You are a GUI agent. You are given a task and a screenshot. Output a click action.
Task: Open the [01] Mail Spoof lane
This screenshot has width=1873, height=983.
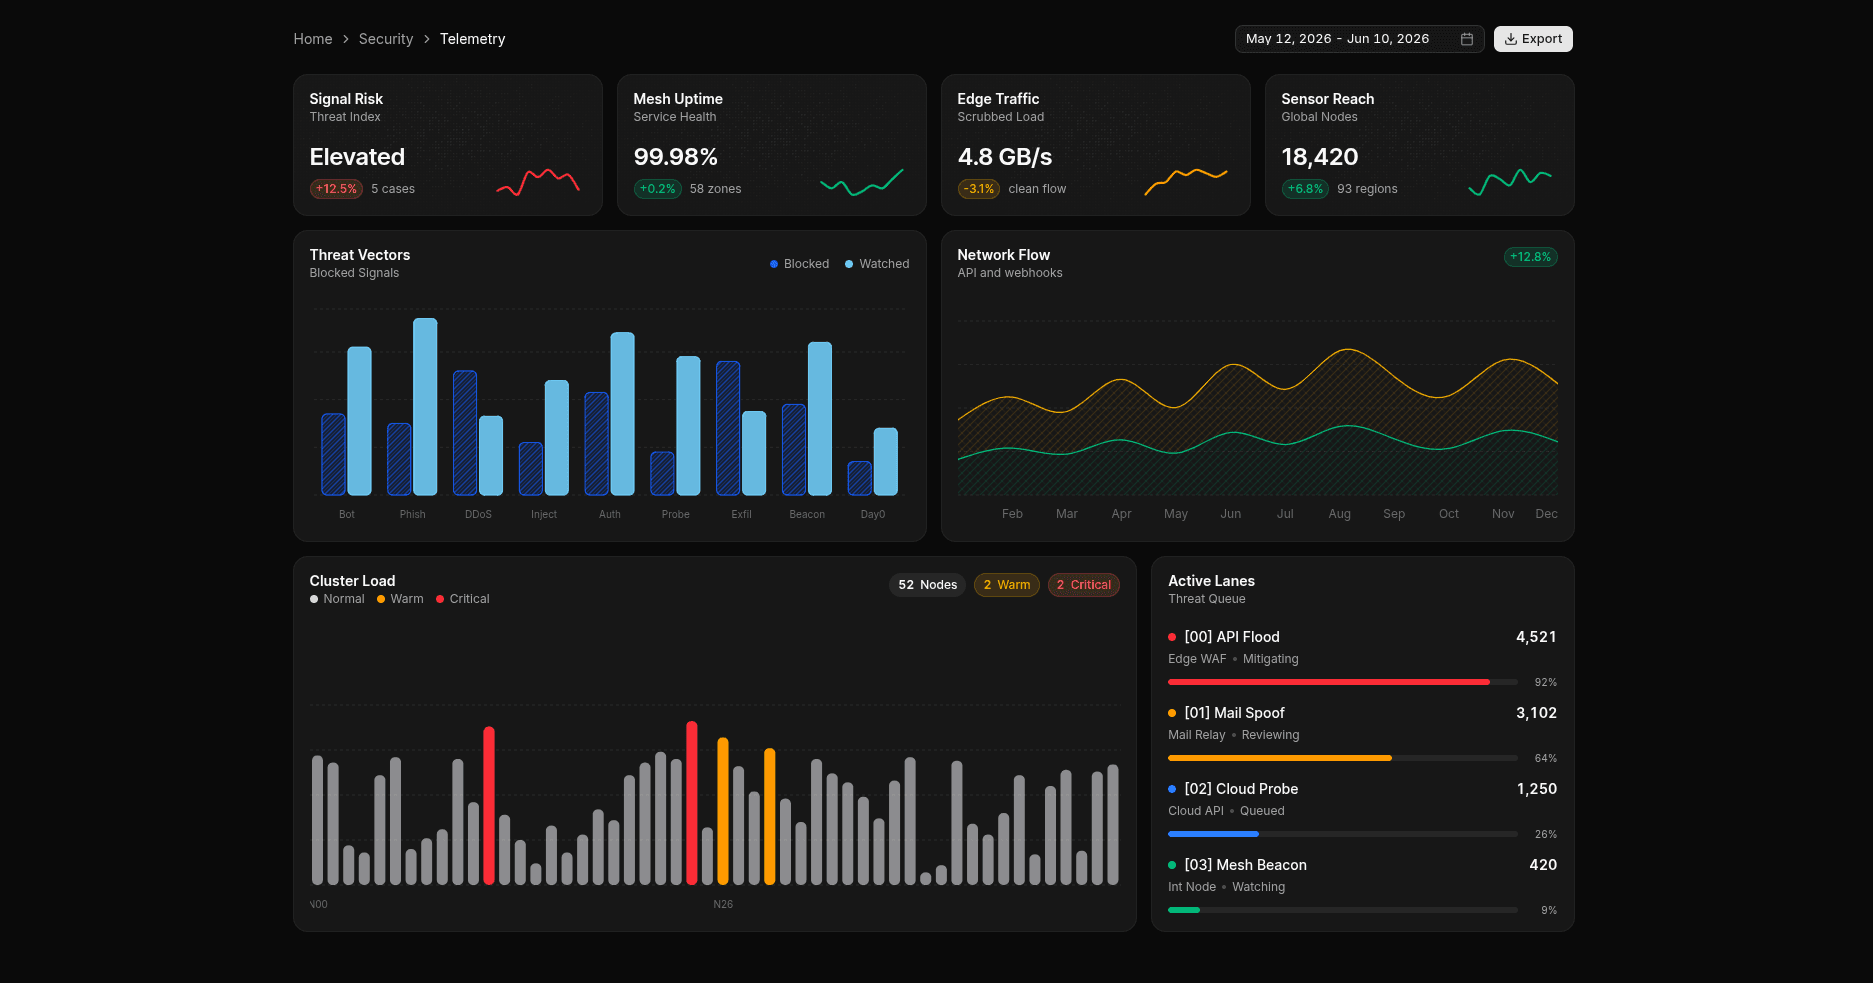click(1362, 734)
